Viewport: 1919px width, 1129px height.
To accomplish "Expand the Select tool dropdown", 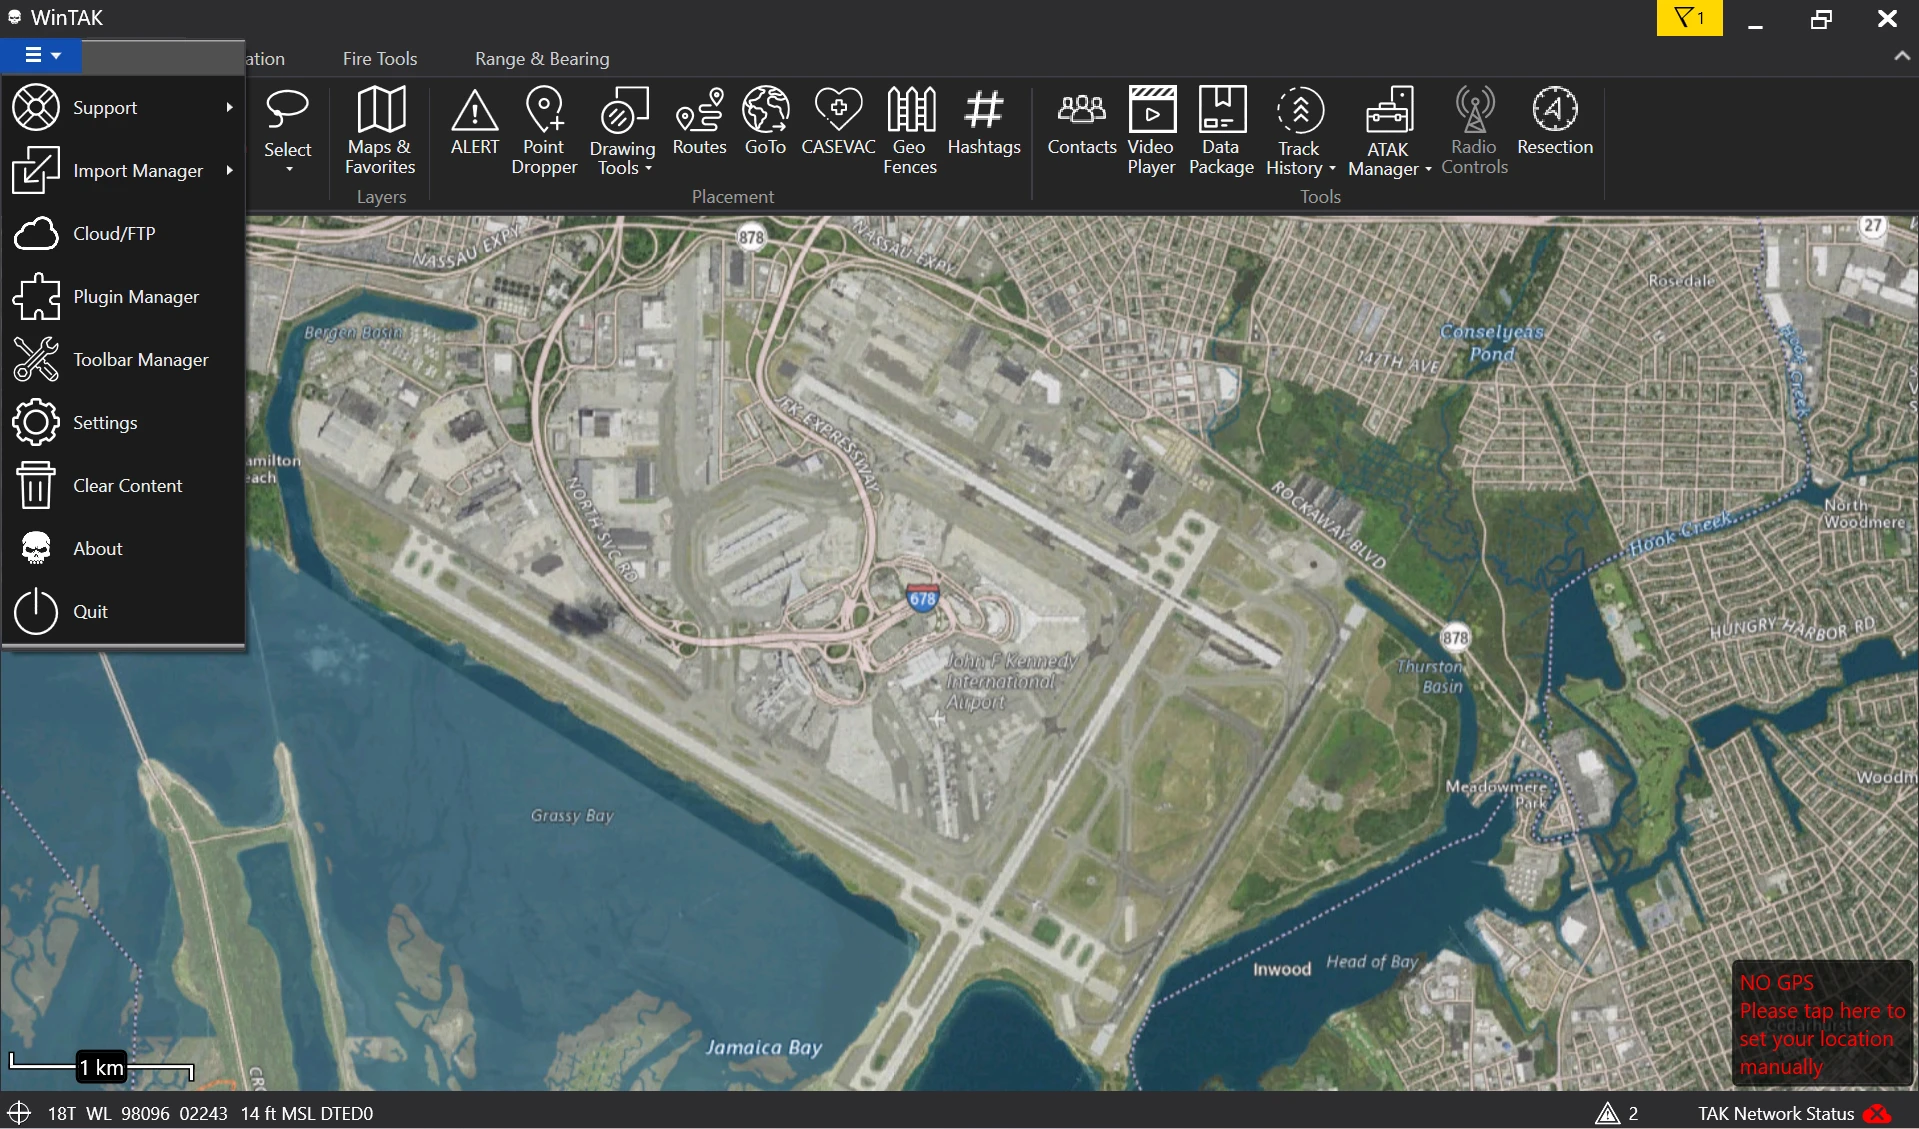I will (x=288, y=169).
